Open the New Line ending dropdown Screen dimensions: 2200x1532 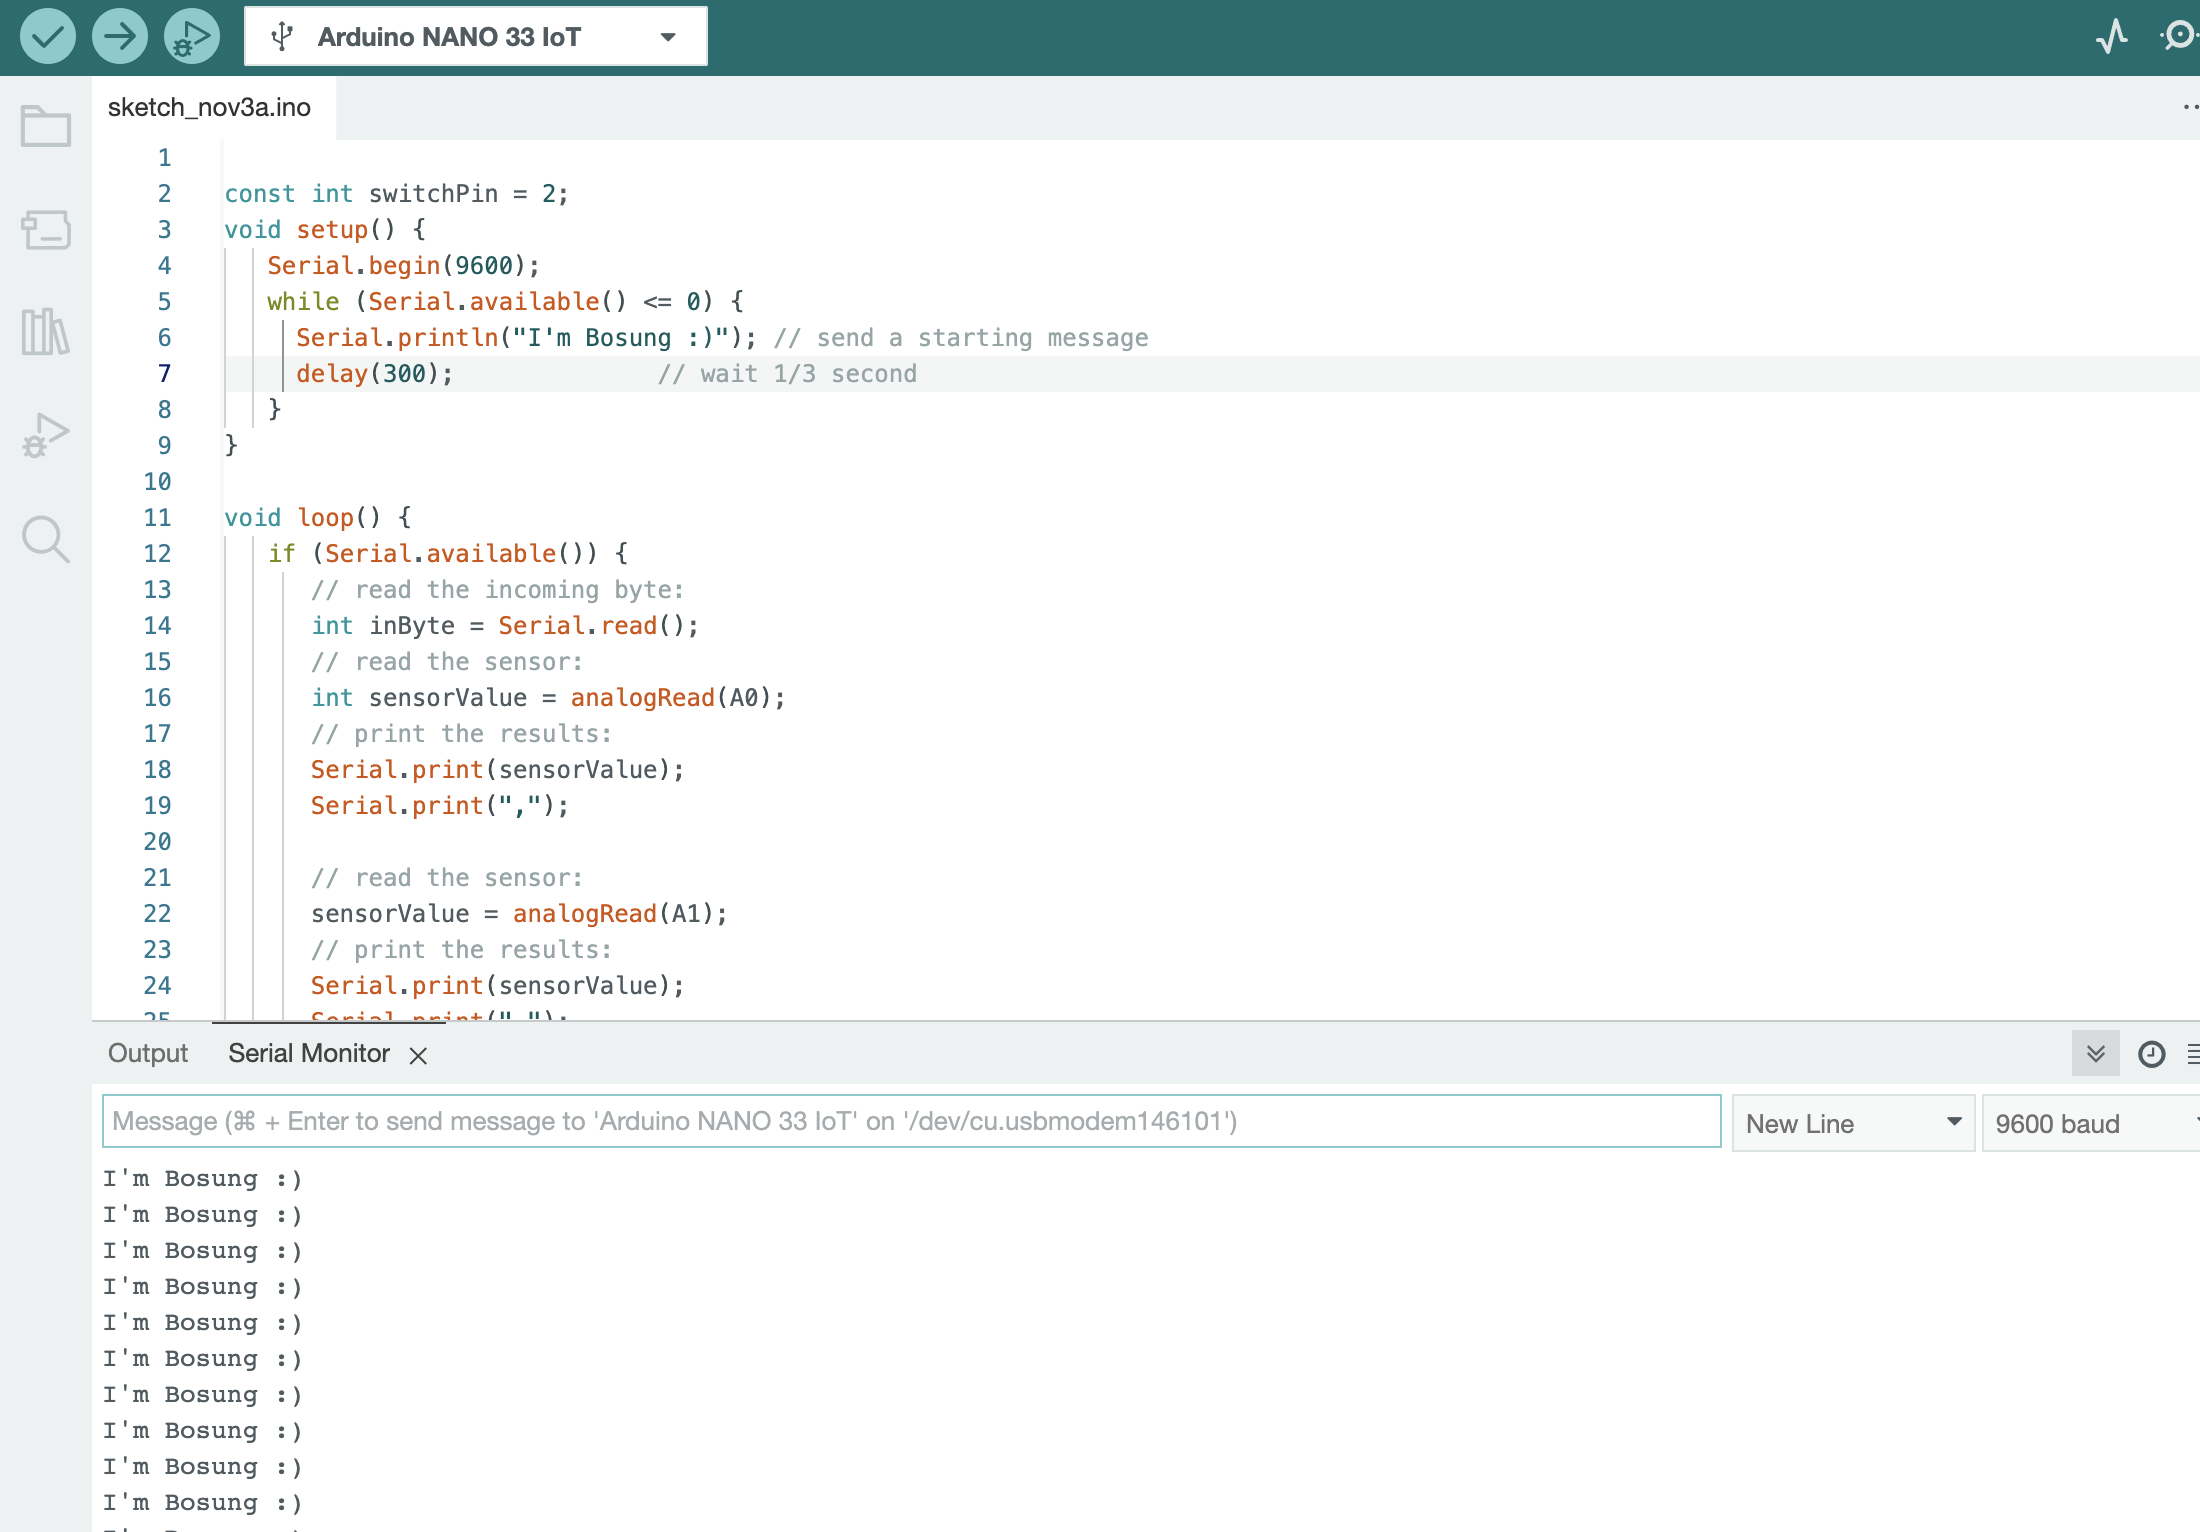pos(1853,1123)
